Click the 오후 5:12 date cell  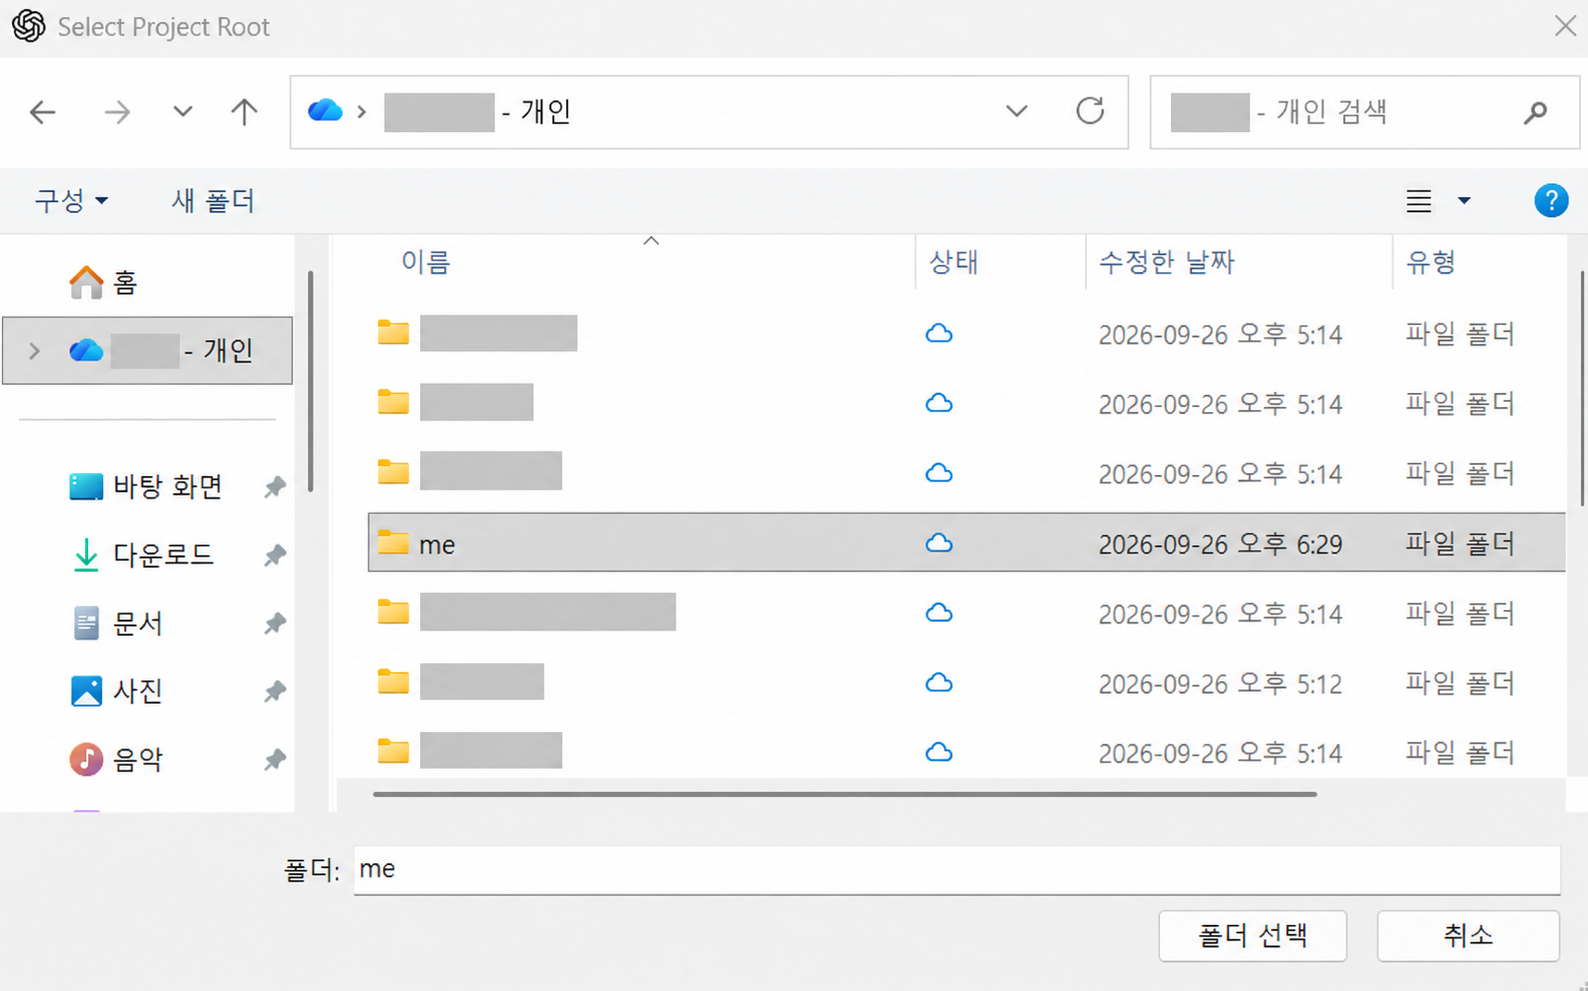(1220, 684)
